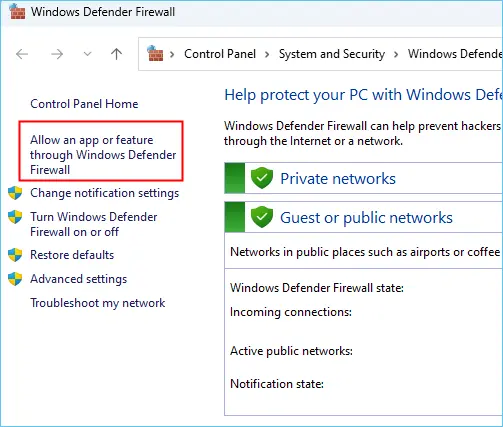Expand chevron before Control Panel breadcrumb
Screen dimensions: 503x427
(x=172, y=54)
